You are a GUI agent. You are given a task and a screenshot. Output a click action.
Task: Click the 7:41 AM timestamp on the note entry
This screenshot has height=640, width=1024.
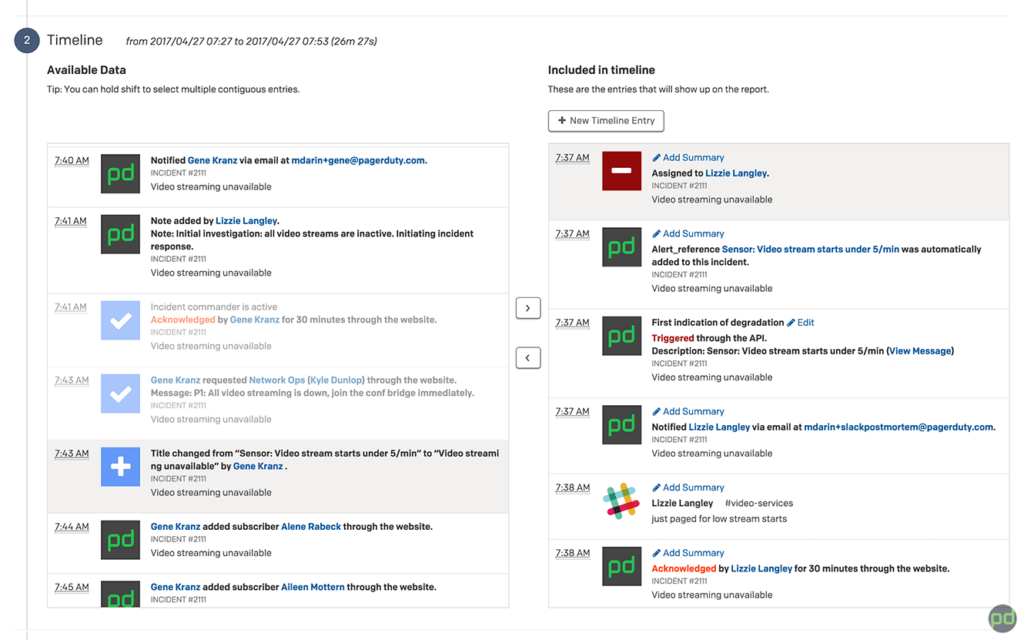(71, 221)
